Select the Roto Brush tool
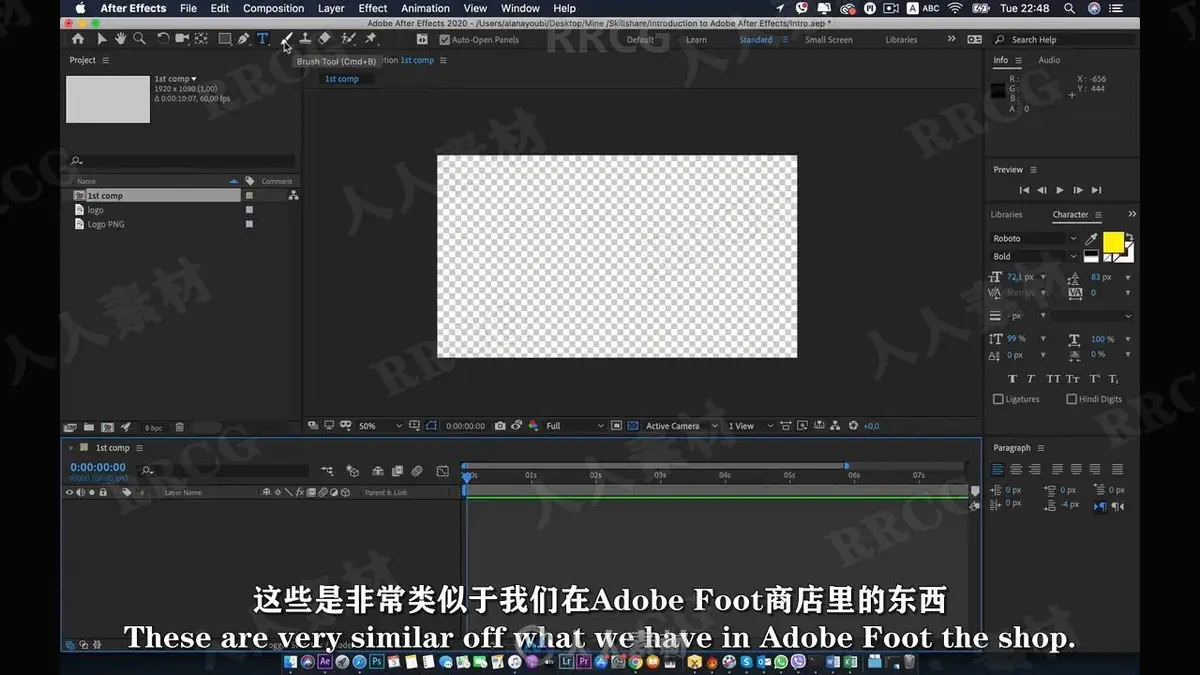Image resolution: width=1200 pixels, height=675 pixels. [x=348, y=39]
